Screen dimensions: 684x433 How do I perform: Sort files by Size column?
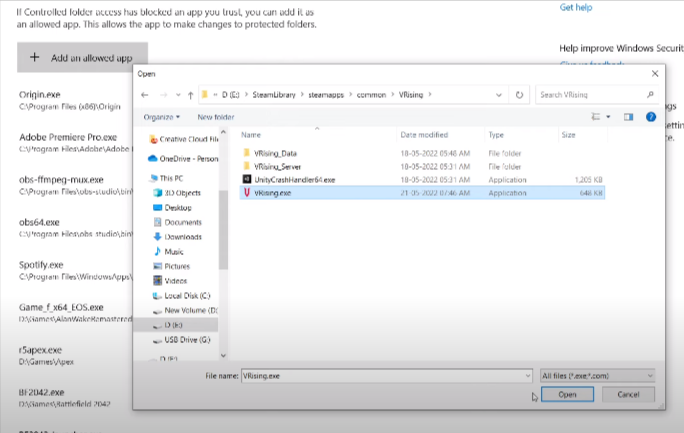click(x=568, y=135)
